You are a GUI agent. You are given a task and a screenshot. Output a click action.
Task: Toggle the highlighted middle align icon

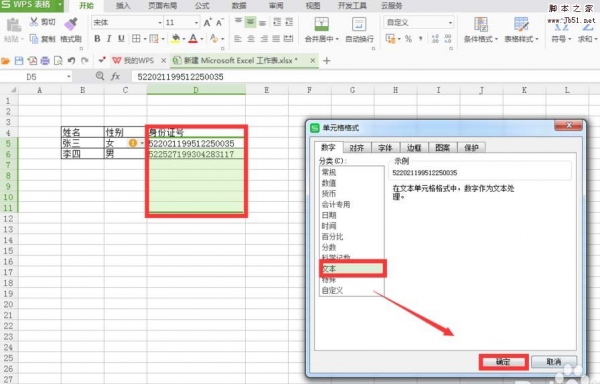(x=250, y=22)
